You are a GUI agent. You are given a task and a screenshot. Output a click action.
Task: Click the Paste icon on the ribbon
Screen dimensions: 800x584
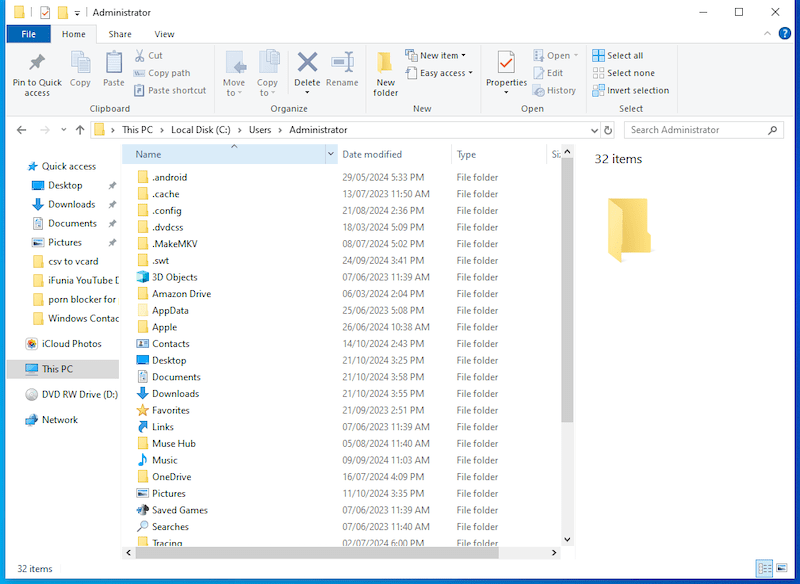[x=113, y=72]
